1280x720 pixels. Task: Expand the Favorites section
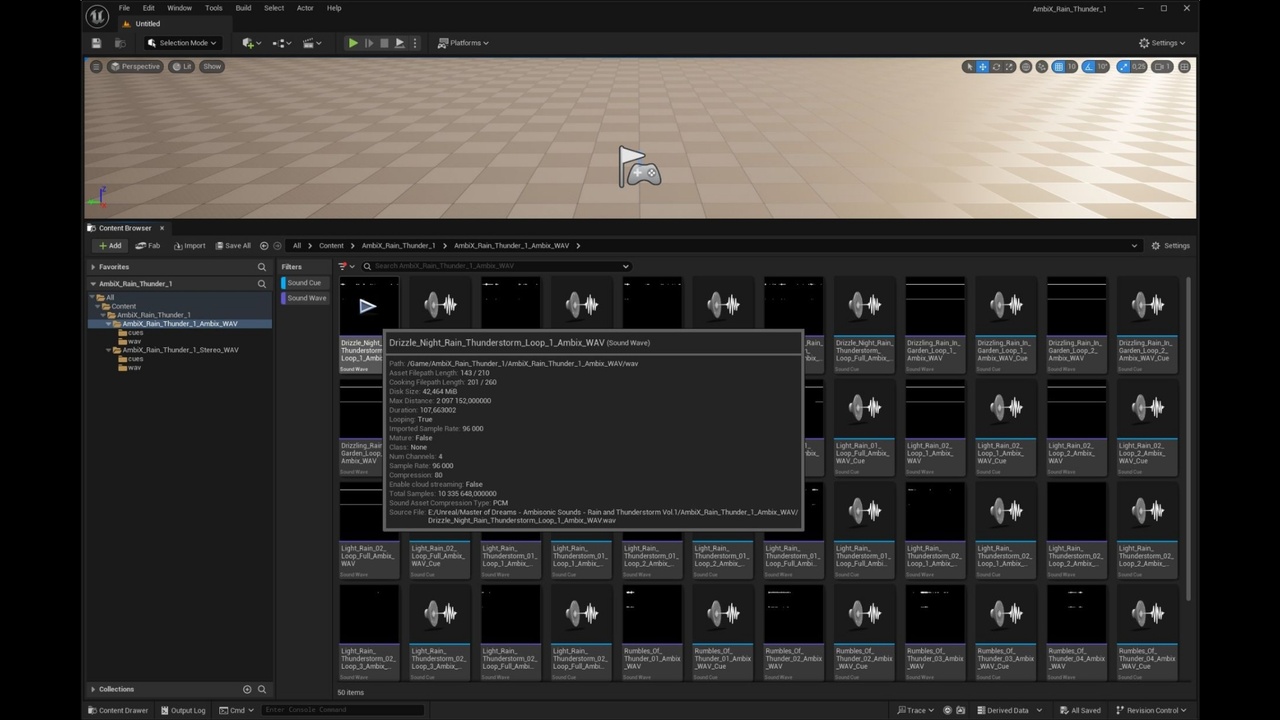tap(95, 267)
